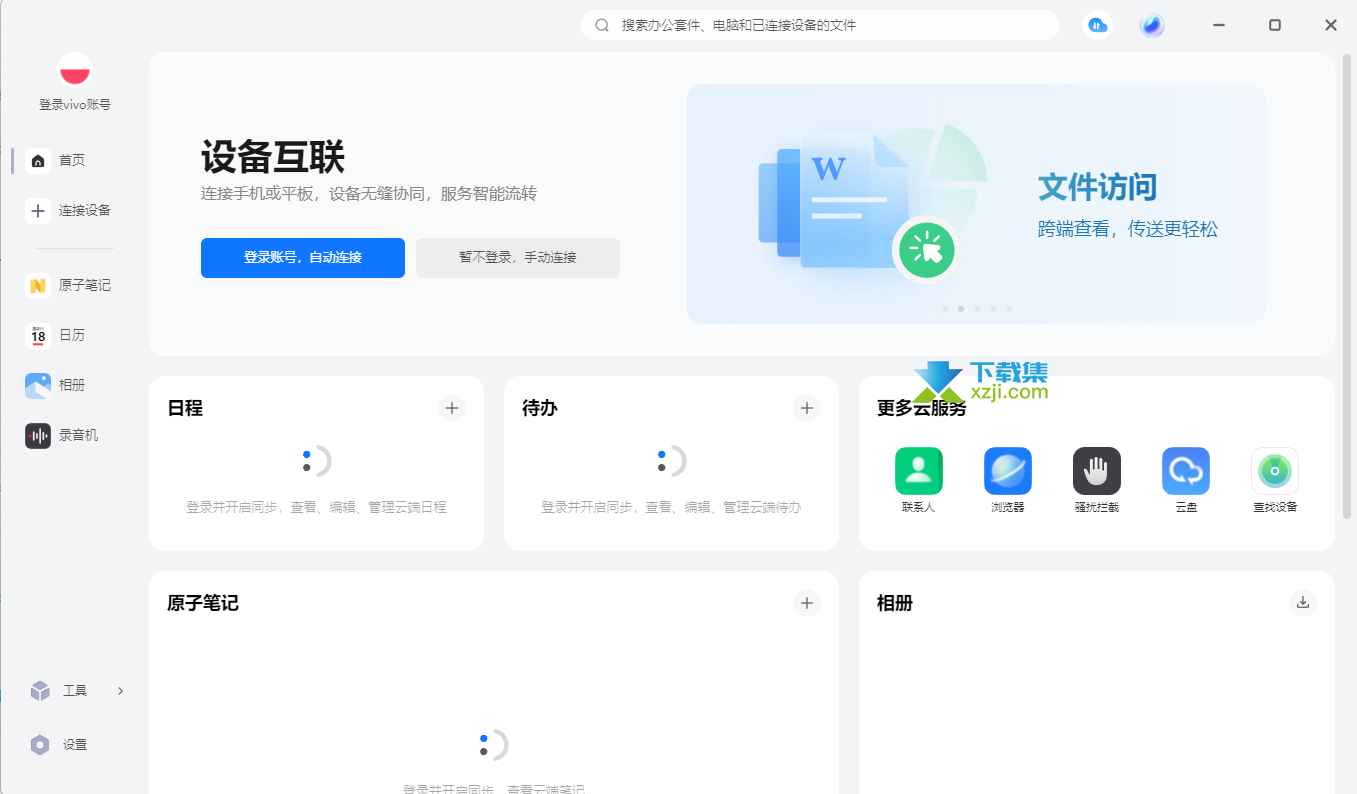Click 暂不登录，手动连接 button

518,258
